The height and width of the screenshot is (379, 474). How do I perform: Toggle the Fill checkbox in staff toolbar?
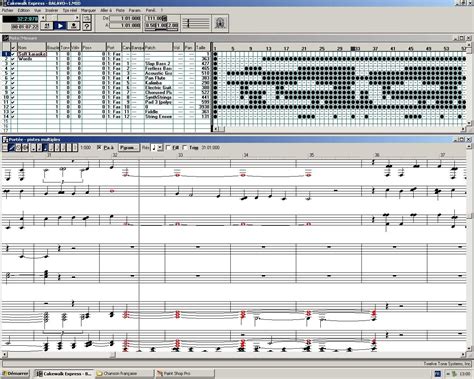click(x=168, y=147)
